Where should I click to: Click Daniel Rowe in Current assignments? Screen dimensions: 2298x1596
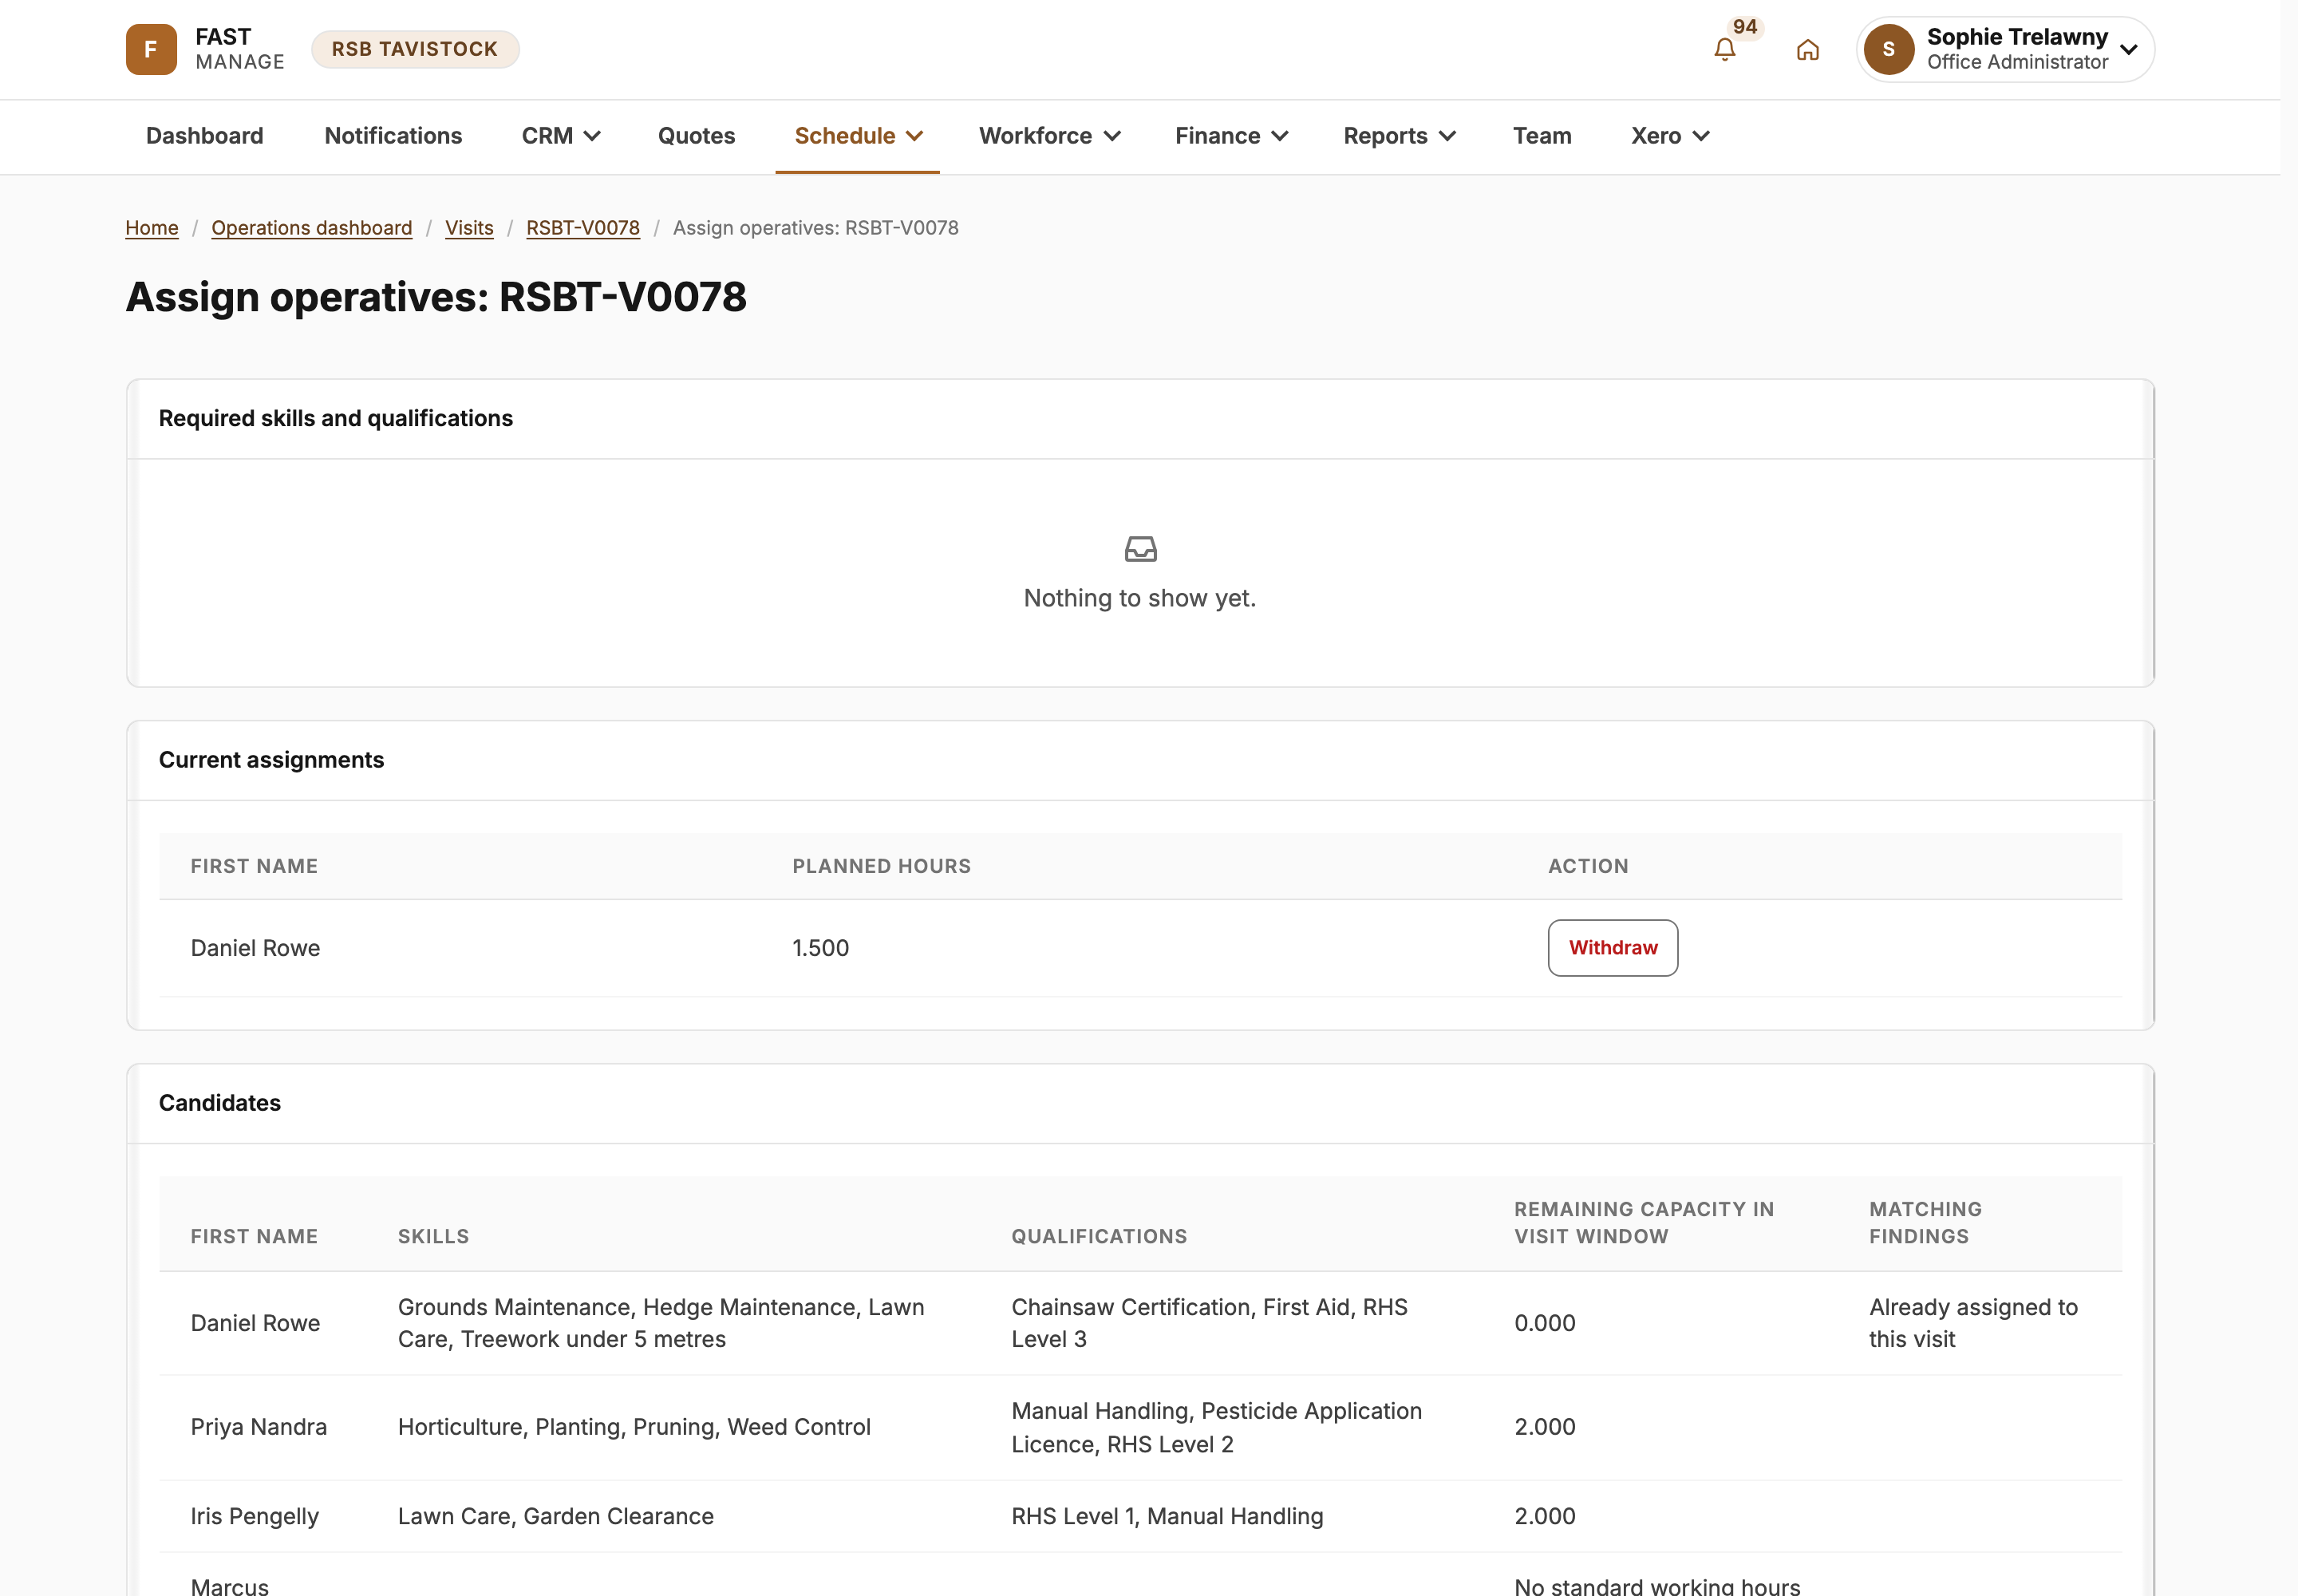coord(255,948)
